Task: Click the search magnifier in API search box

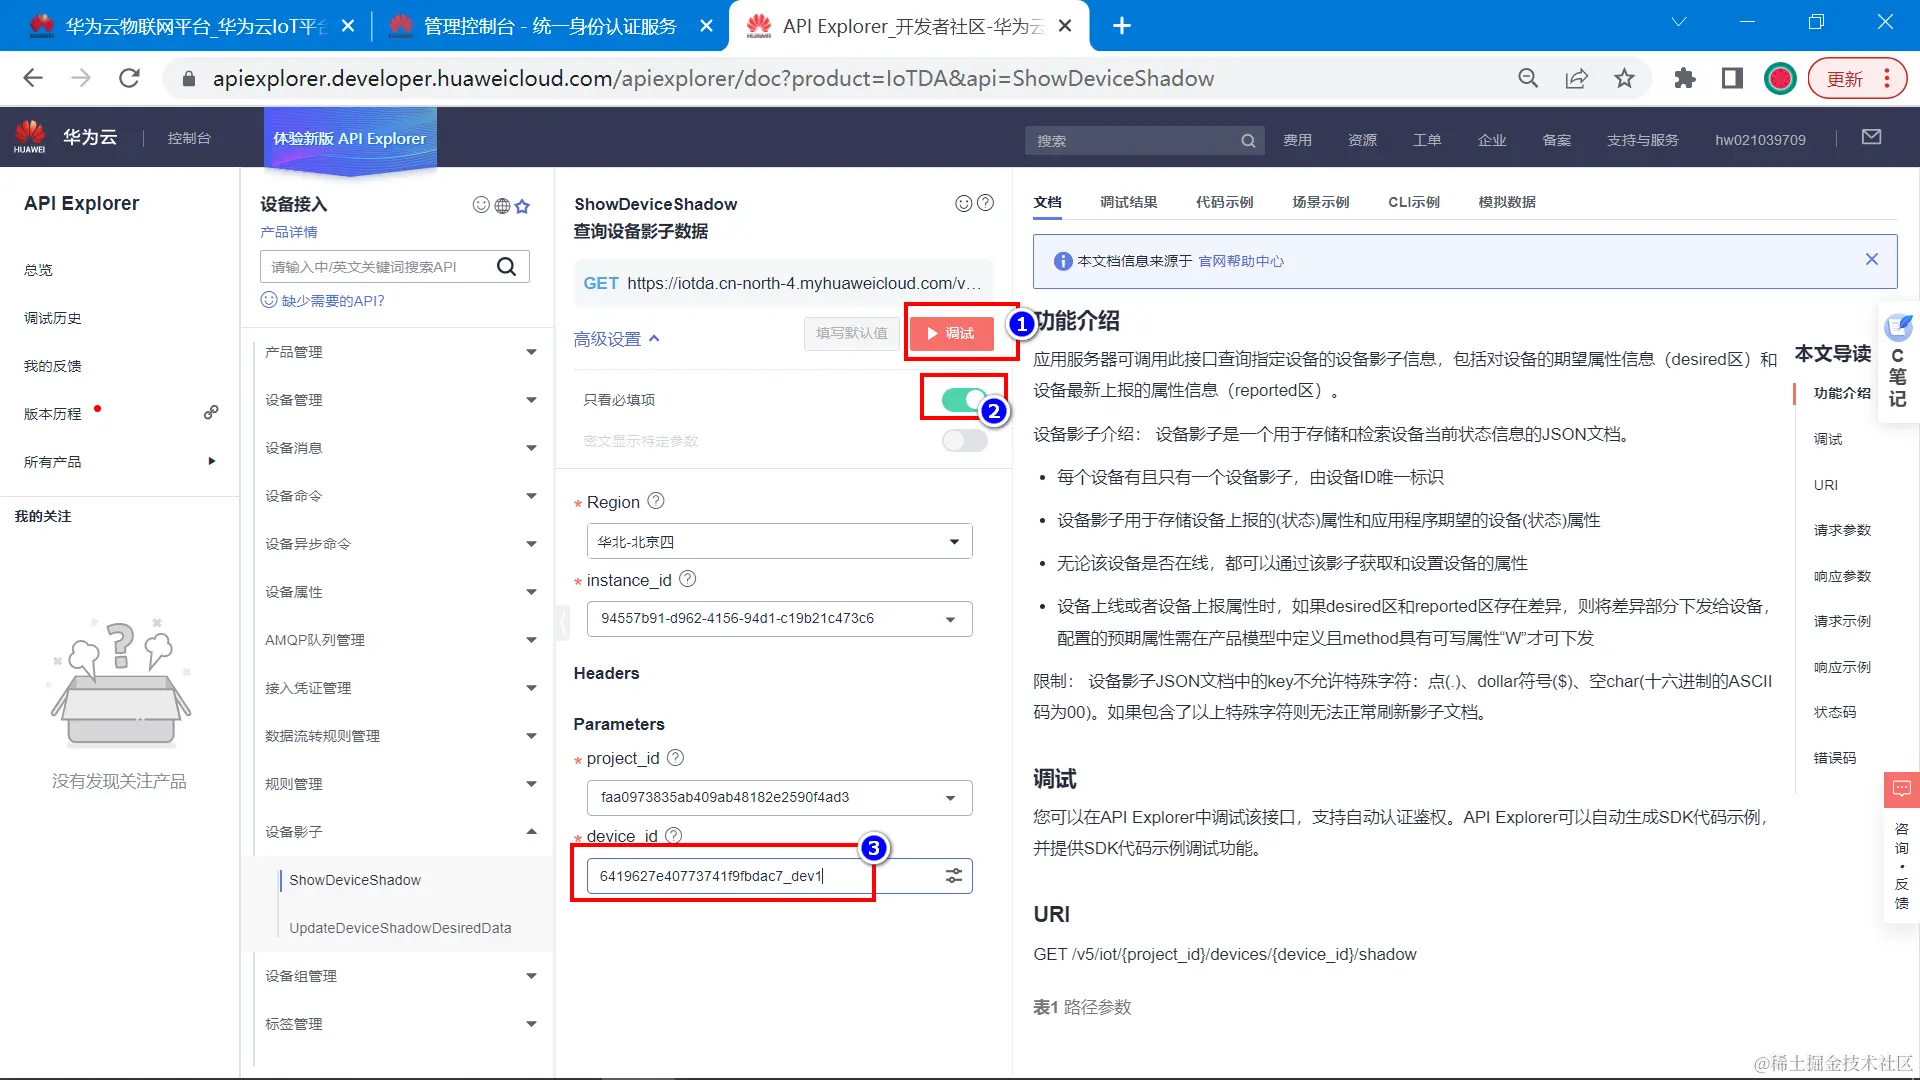Action: [506, 267]
